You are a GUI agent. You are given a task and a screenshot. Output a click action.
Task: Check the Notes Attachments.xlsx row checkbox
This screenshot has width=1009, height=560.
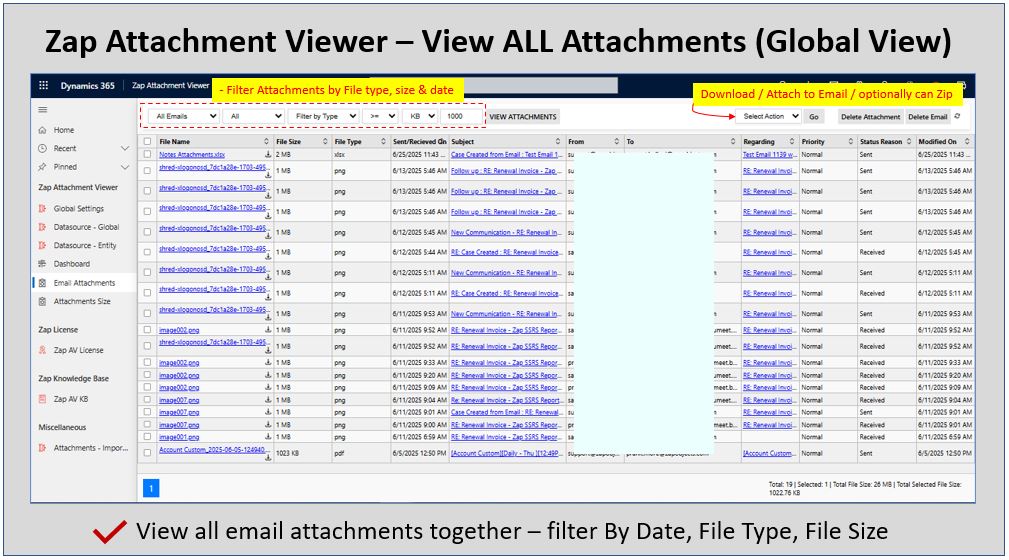148,154
